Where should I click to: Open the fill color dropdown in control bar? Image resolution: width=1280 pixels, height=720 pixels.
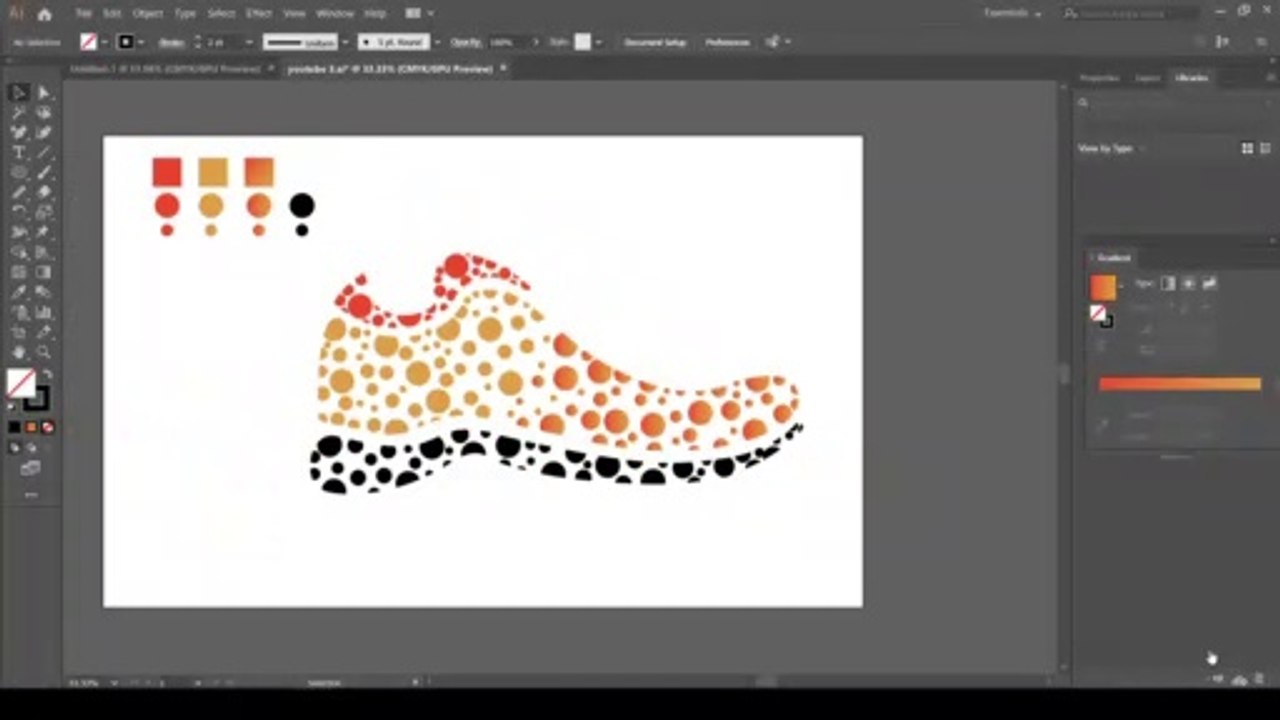tap(104, 42)
